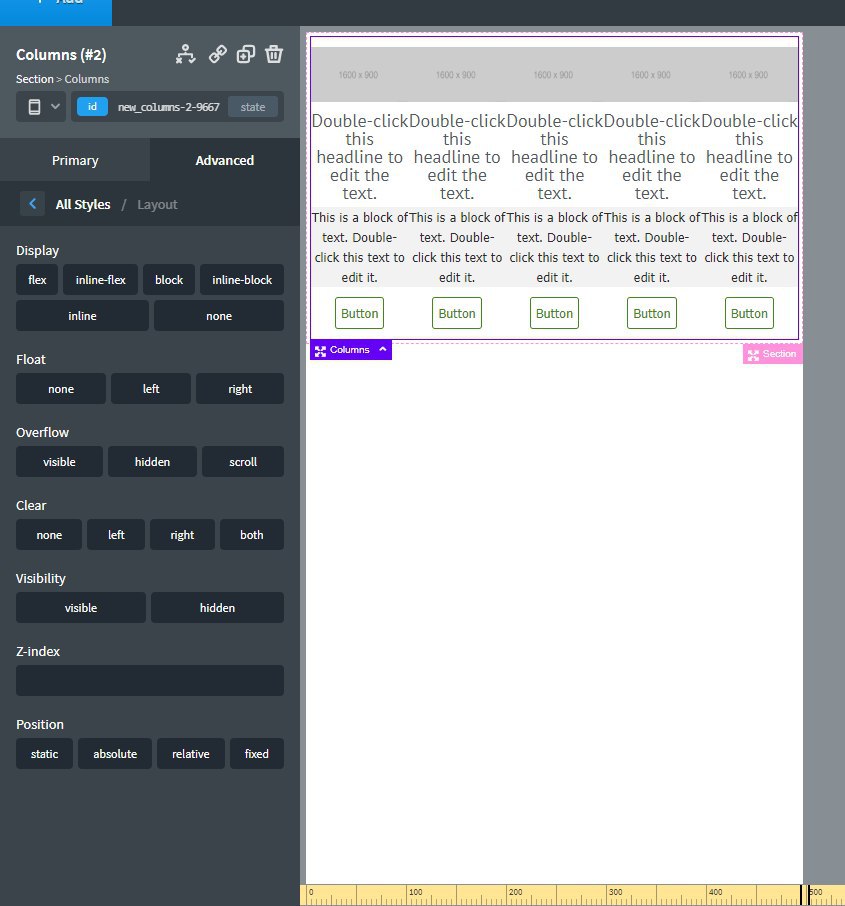Set Position to relative
This screenshot has width=845, height=906.
coord(191,753)
